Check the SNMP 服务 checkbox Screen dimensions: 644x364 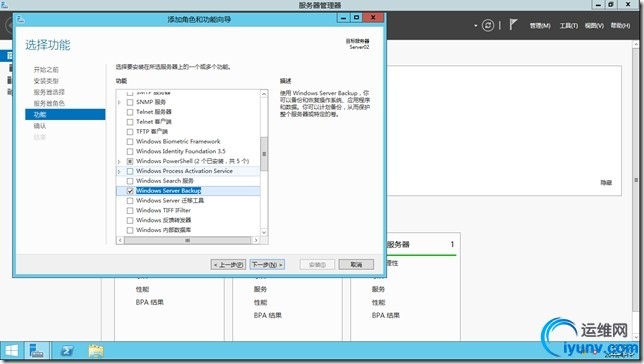tap(130, 102)
